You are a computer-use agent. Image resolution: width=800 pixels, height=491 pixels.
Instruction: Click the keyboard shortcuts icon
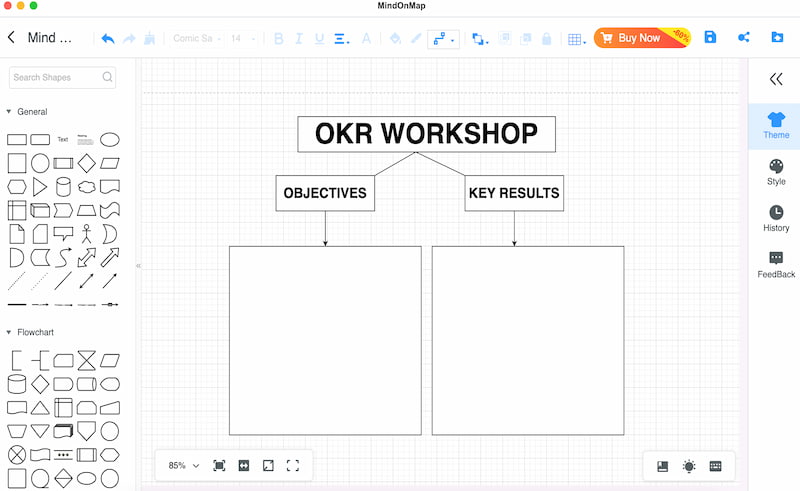click(715, 466)
